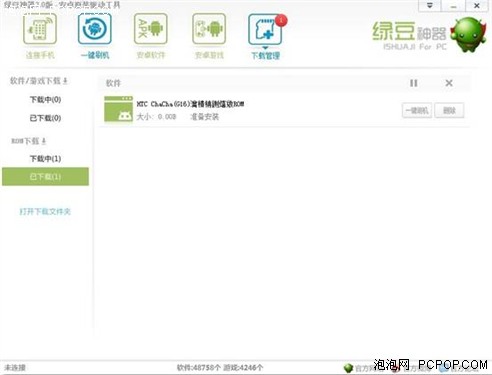
Task: Open the 连接手机 (connect phone) icon
Action: click(40, 29)
